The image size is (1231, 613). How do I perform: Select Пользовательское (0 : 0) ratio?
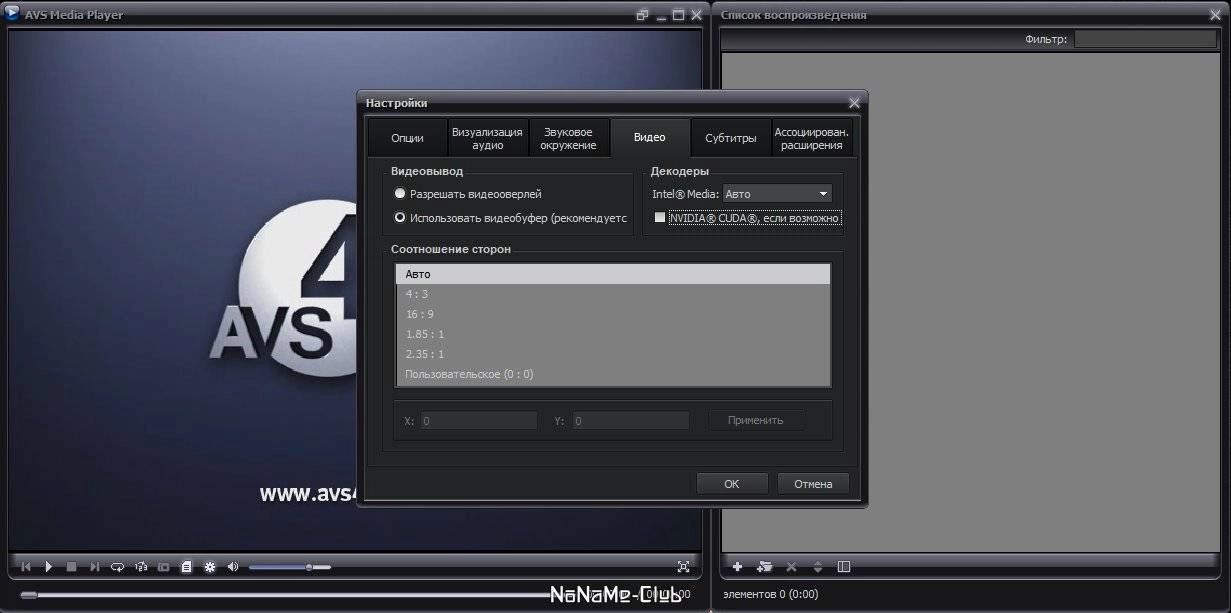(x=613, y=374)
